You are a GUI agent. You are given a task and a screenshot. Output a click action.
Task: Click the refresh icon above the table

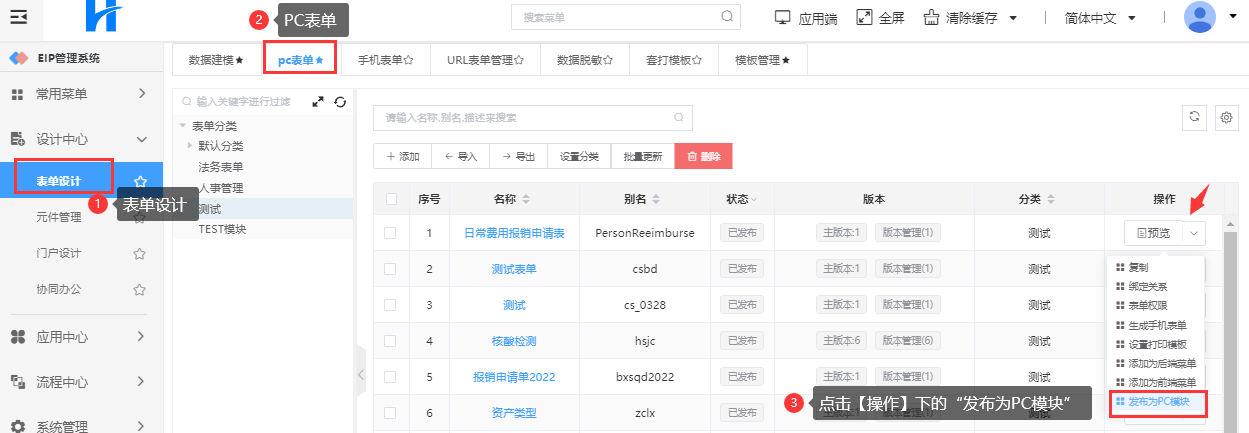coord(1193,117)
